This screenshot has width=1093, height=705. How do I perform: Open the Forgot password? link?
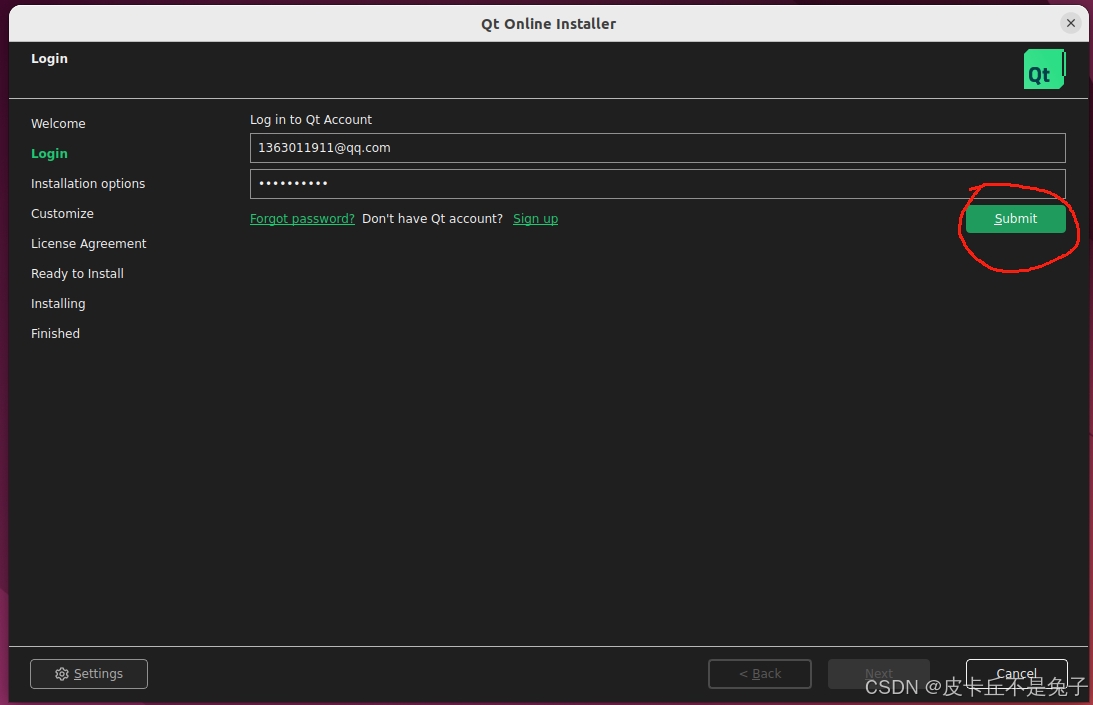[x=302, y=219]
